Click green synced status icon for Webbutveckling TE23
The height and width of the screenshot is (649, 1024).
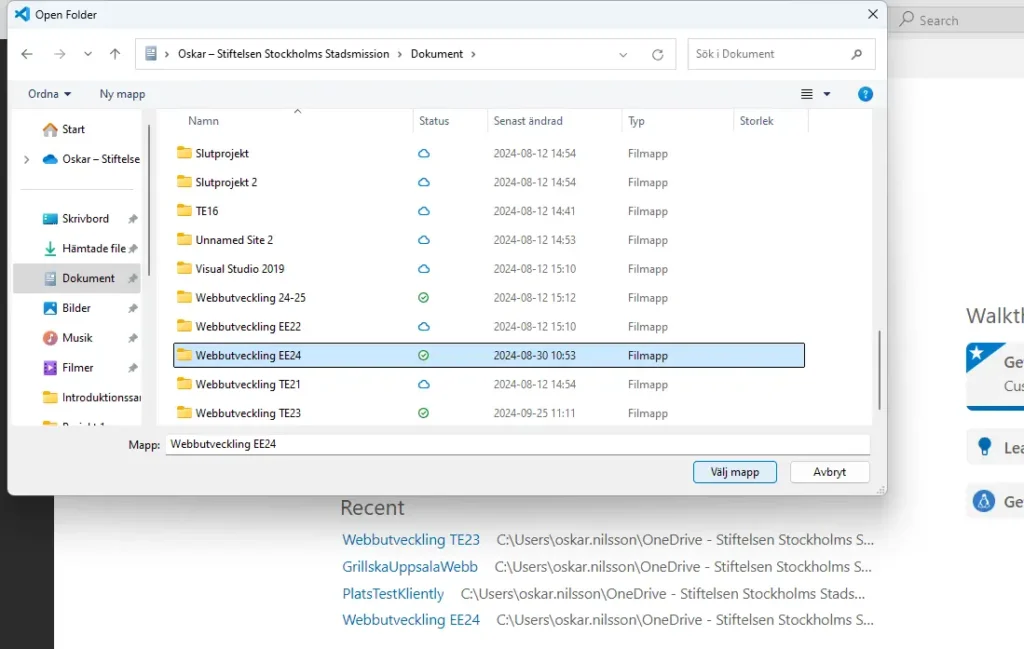coord(423,413)
